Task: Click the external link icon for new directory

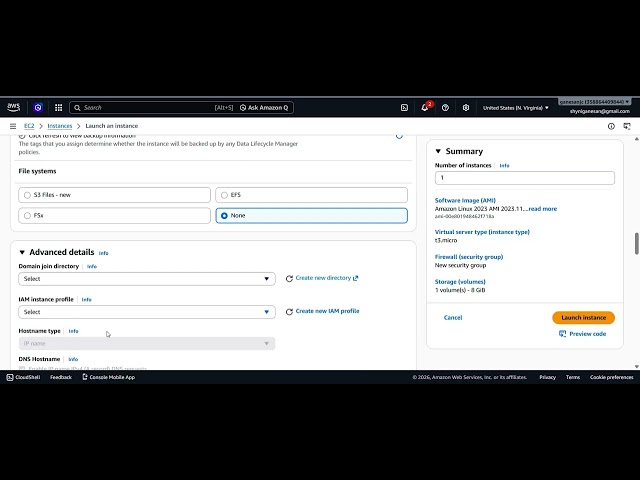Action: (356, 278)
